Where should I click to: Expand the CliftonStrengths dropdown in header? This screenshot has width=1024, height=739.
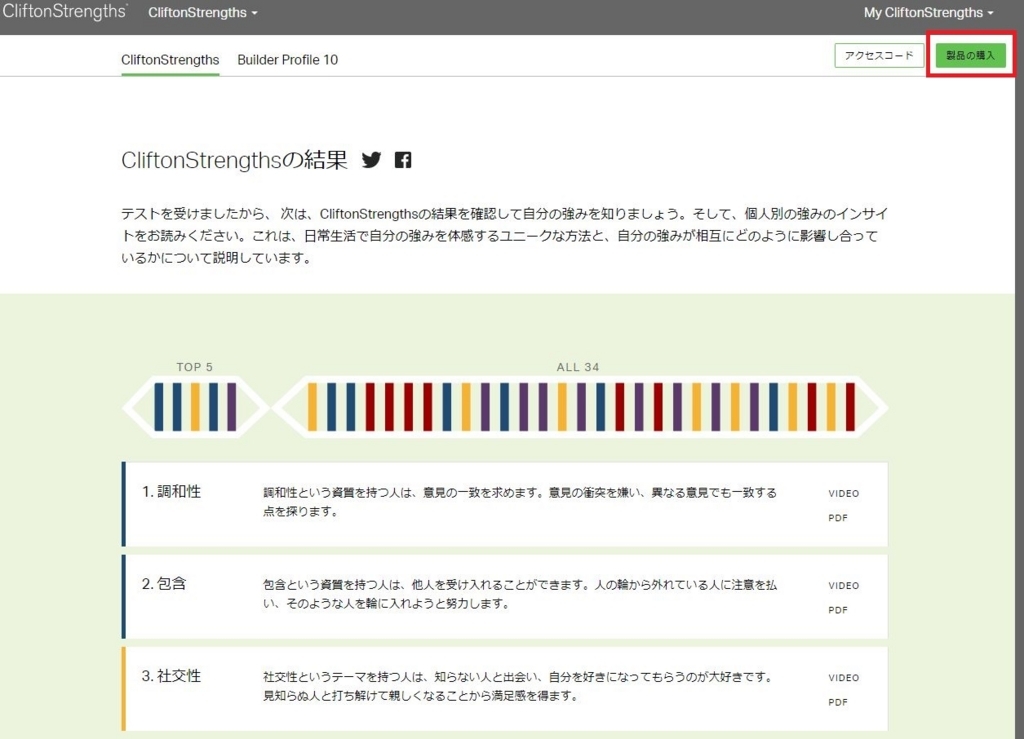[x=202, y=12]
